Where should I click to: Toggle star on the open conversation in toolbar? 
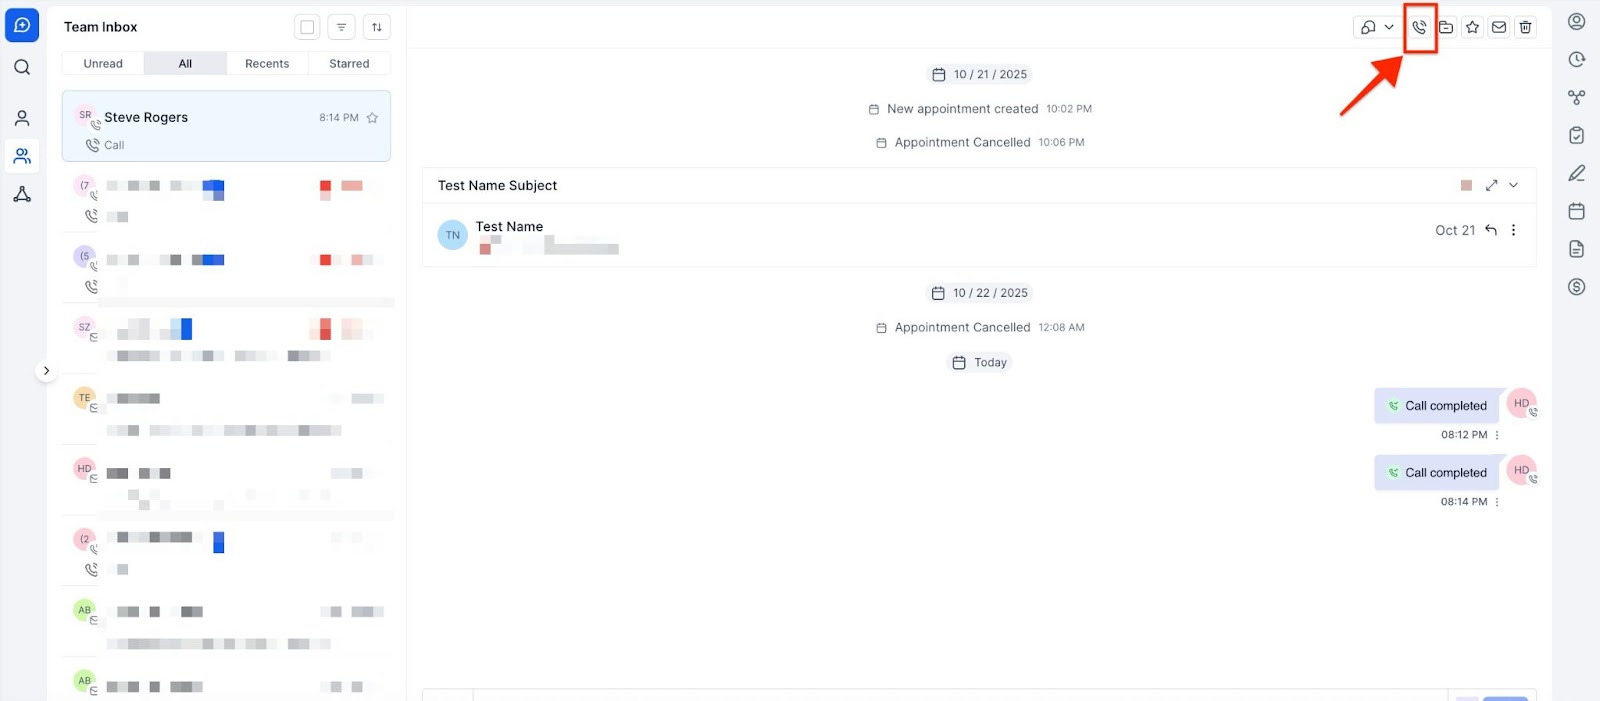coord(1473,27)
